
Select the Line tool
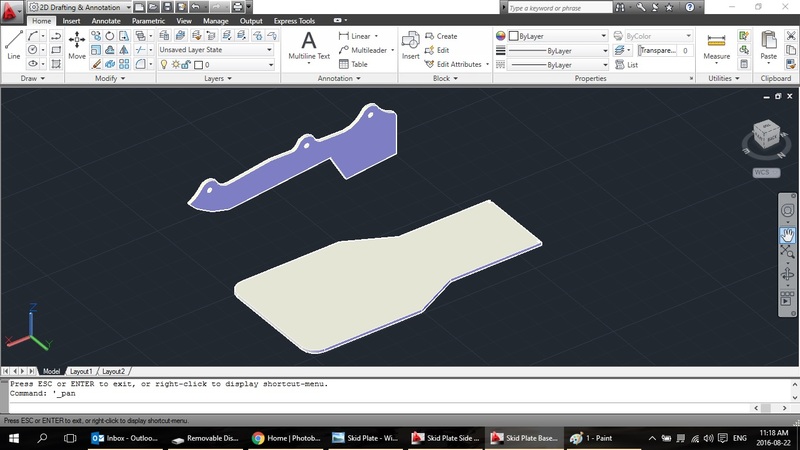(x=14, y=45)
